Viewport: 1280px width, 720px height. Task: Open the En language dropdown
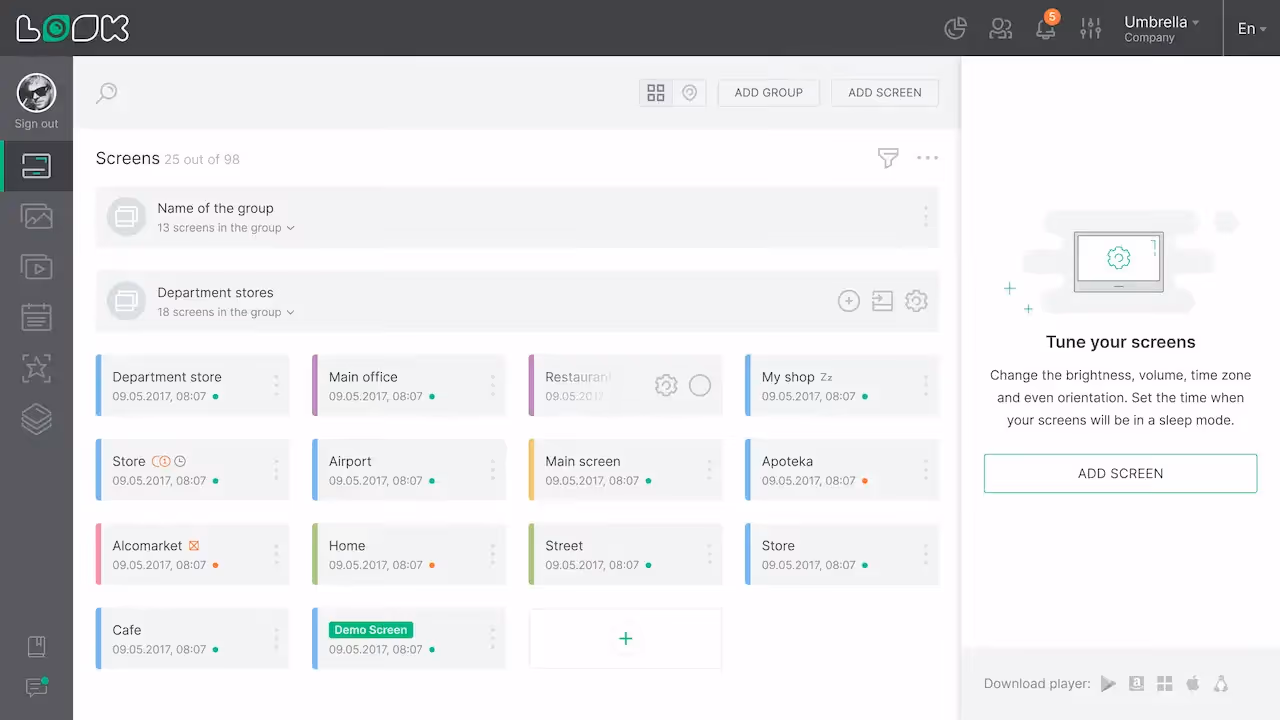pyautogui.click(x=1250, y=28)
